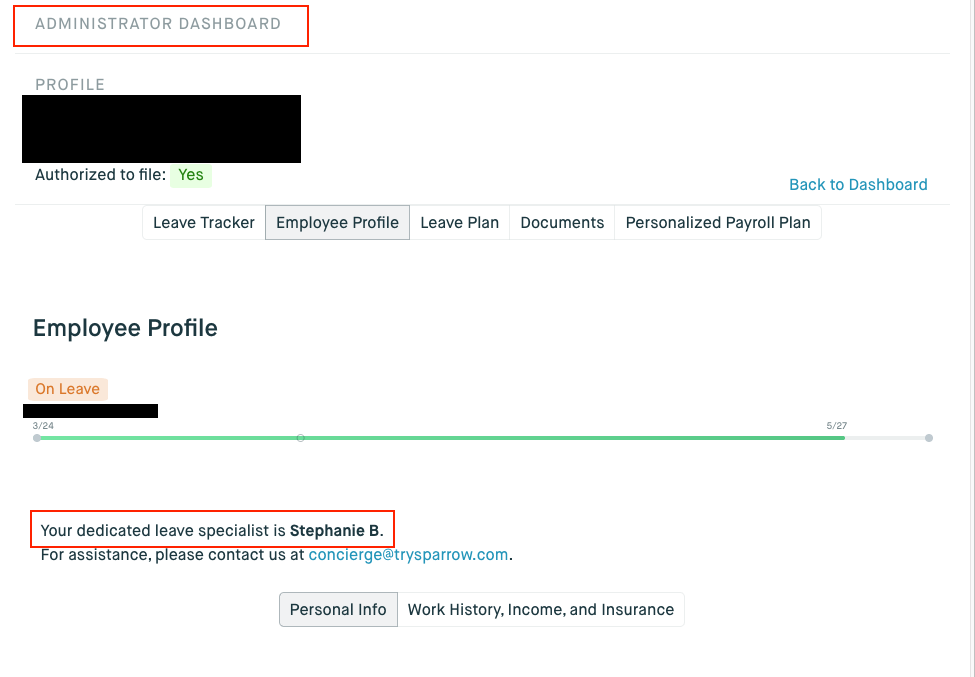This screenshot has width=975, height=677.
Task: Click the concierge@trysparrow.com email link
Action: coord(408,554)
